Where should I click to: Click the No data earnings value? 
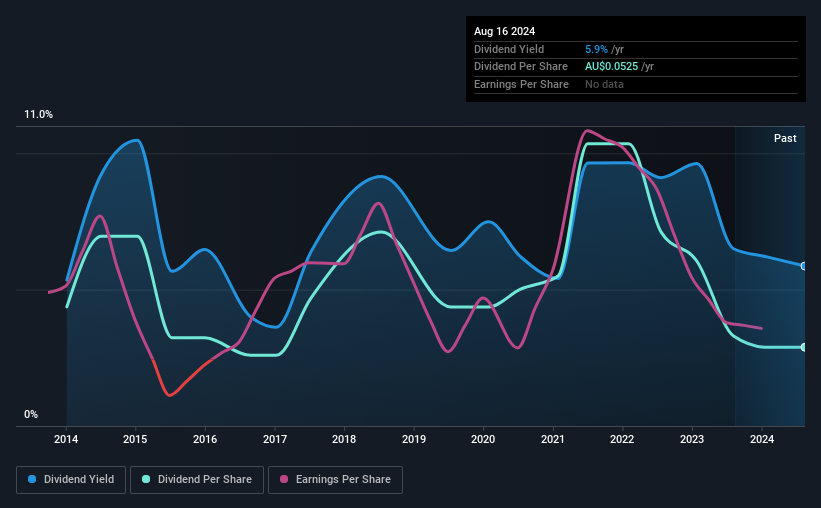pos(604,84)
